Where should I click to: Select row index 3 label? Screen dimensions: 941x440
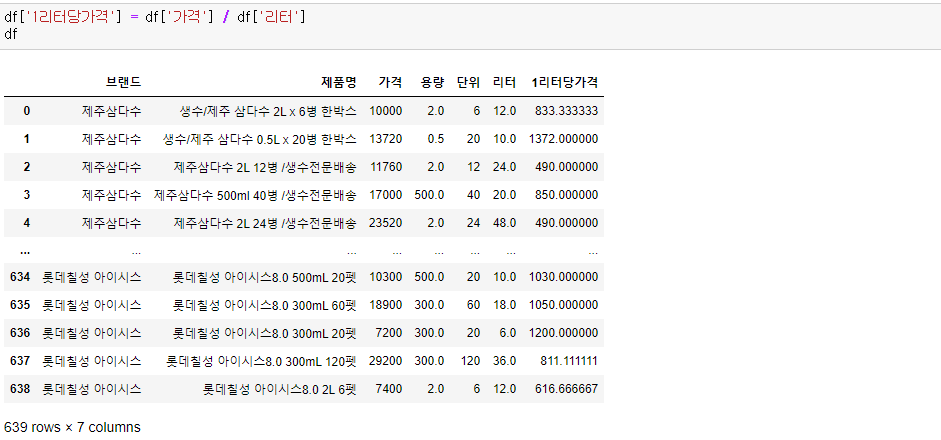click(x=26, y=195)
